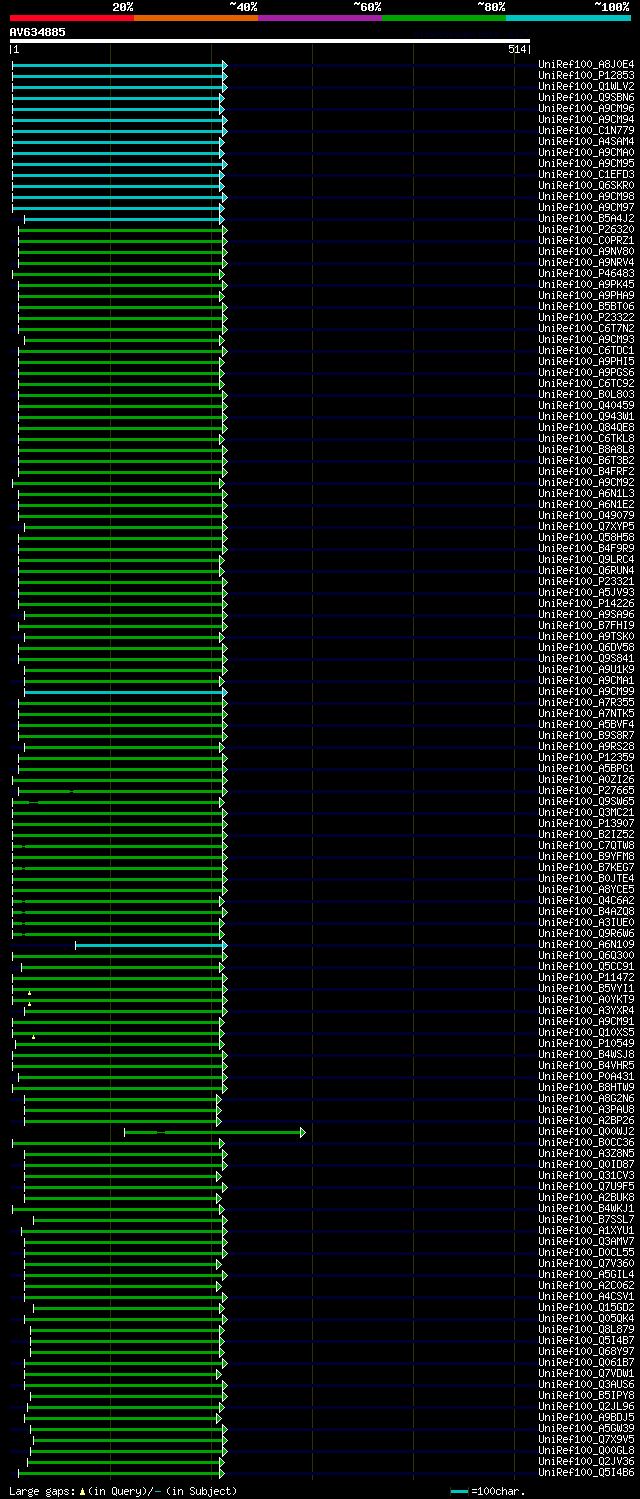Image resolution: width=640 pixels, height=1499 pixels.
Task: Select hit UniRef100_A9NV80
Action: point(586,251)
